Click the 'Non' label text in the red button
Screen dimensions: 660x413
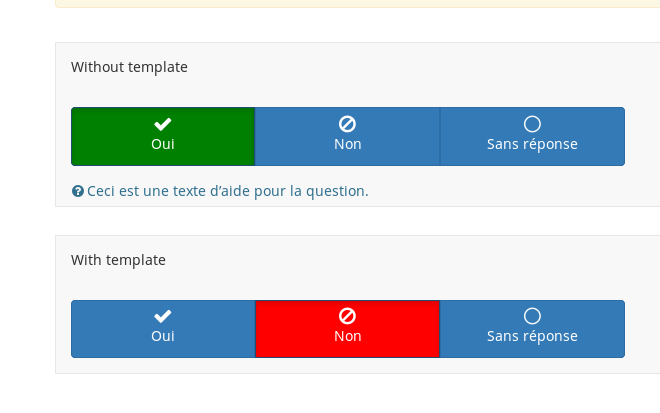tap(347, 337)
